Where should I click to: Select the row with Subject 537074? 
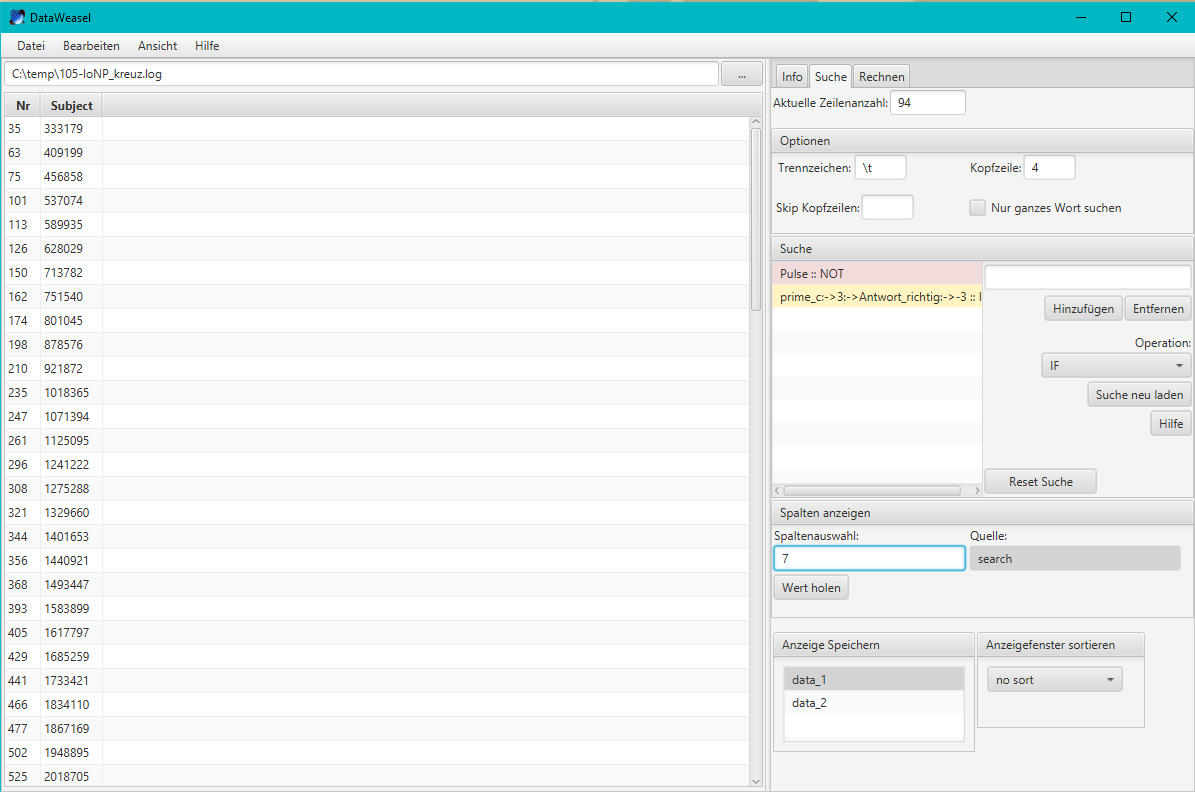pyautogui.click(x=377, y=200)
